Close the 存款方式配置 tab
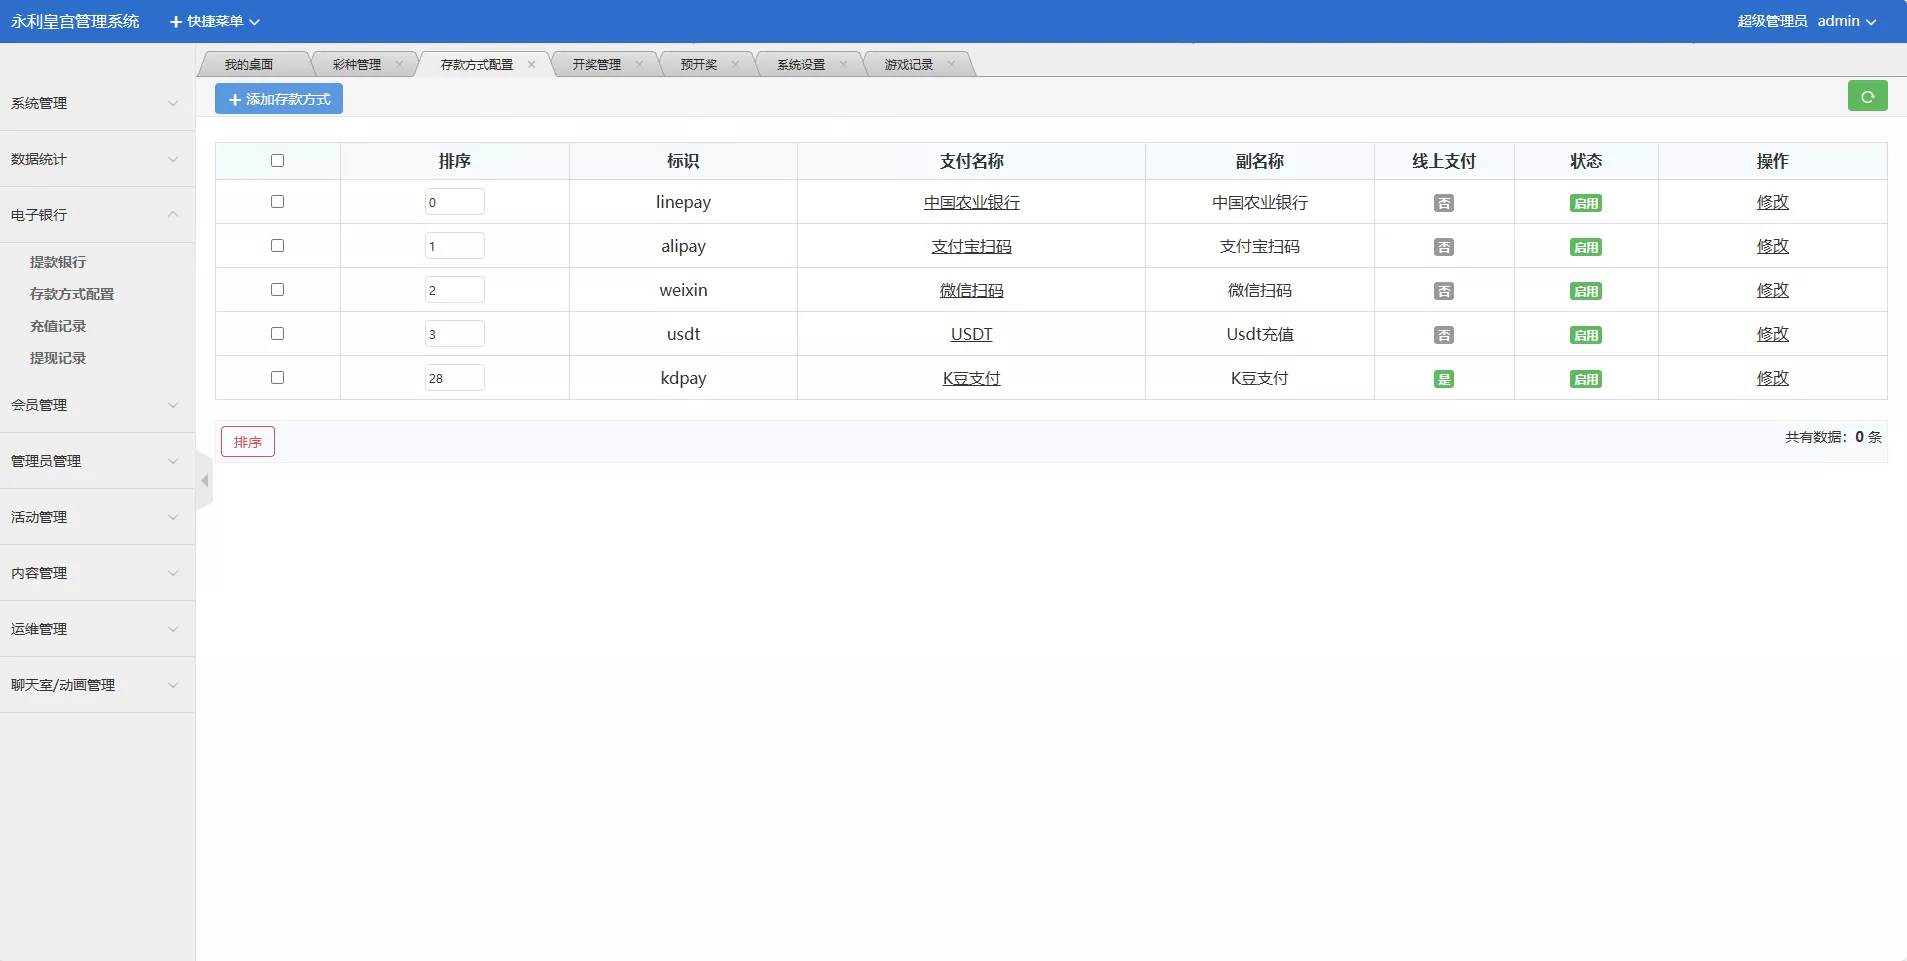 coord(531,65)
